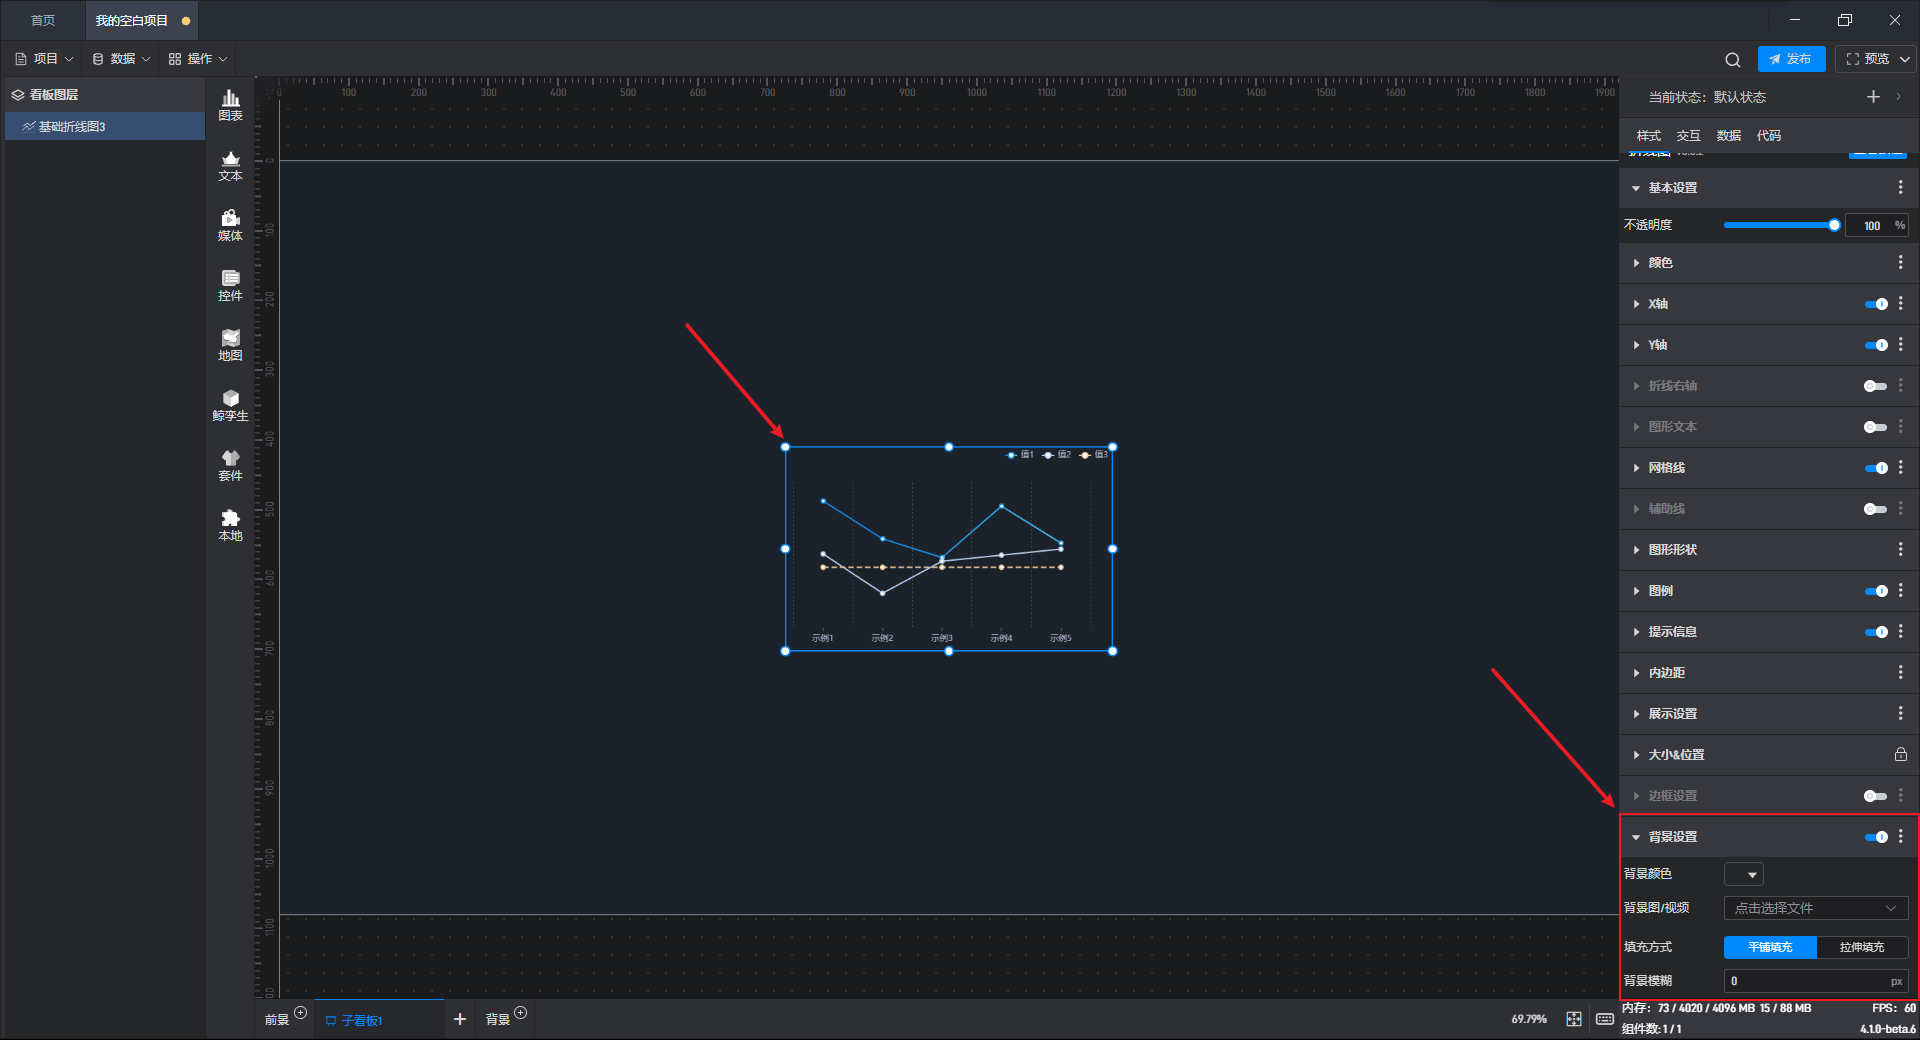Enable the 辅助线 switch
This screenshot has width=1920, height=1040.
click(x=1876, y=509)
